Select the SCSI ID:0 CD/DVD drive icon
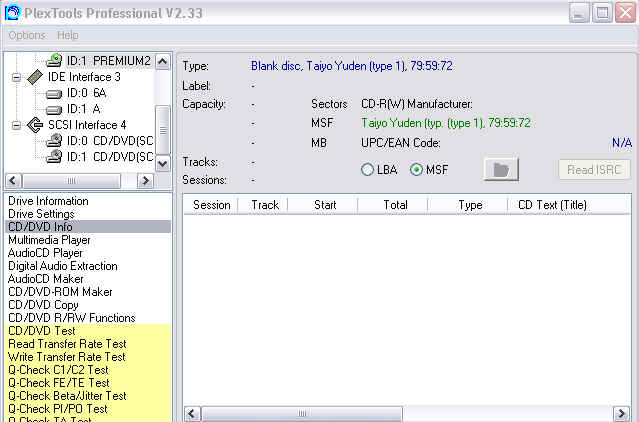The height and width of the screenshot is (422, 639). [54, 141]
